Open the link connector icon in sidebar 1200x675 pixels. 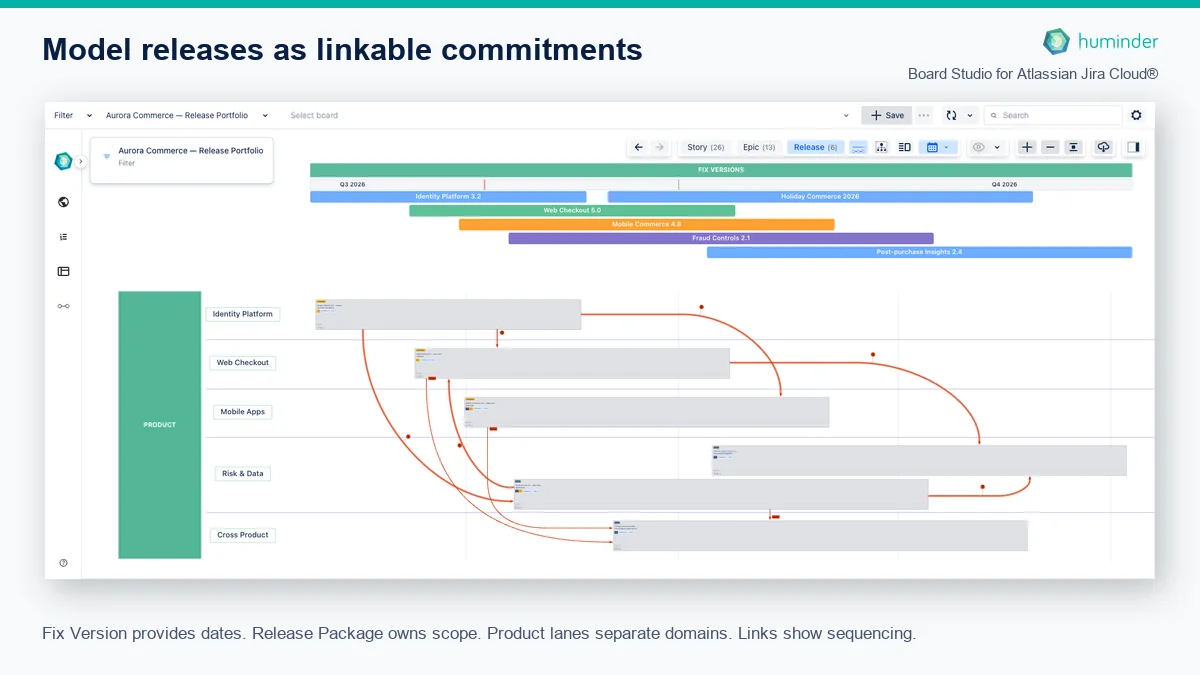pyautogui.click(x=63, y=306)
